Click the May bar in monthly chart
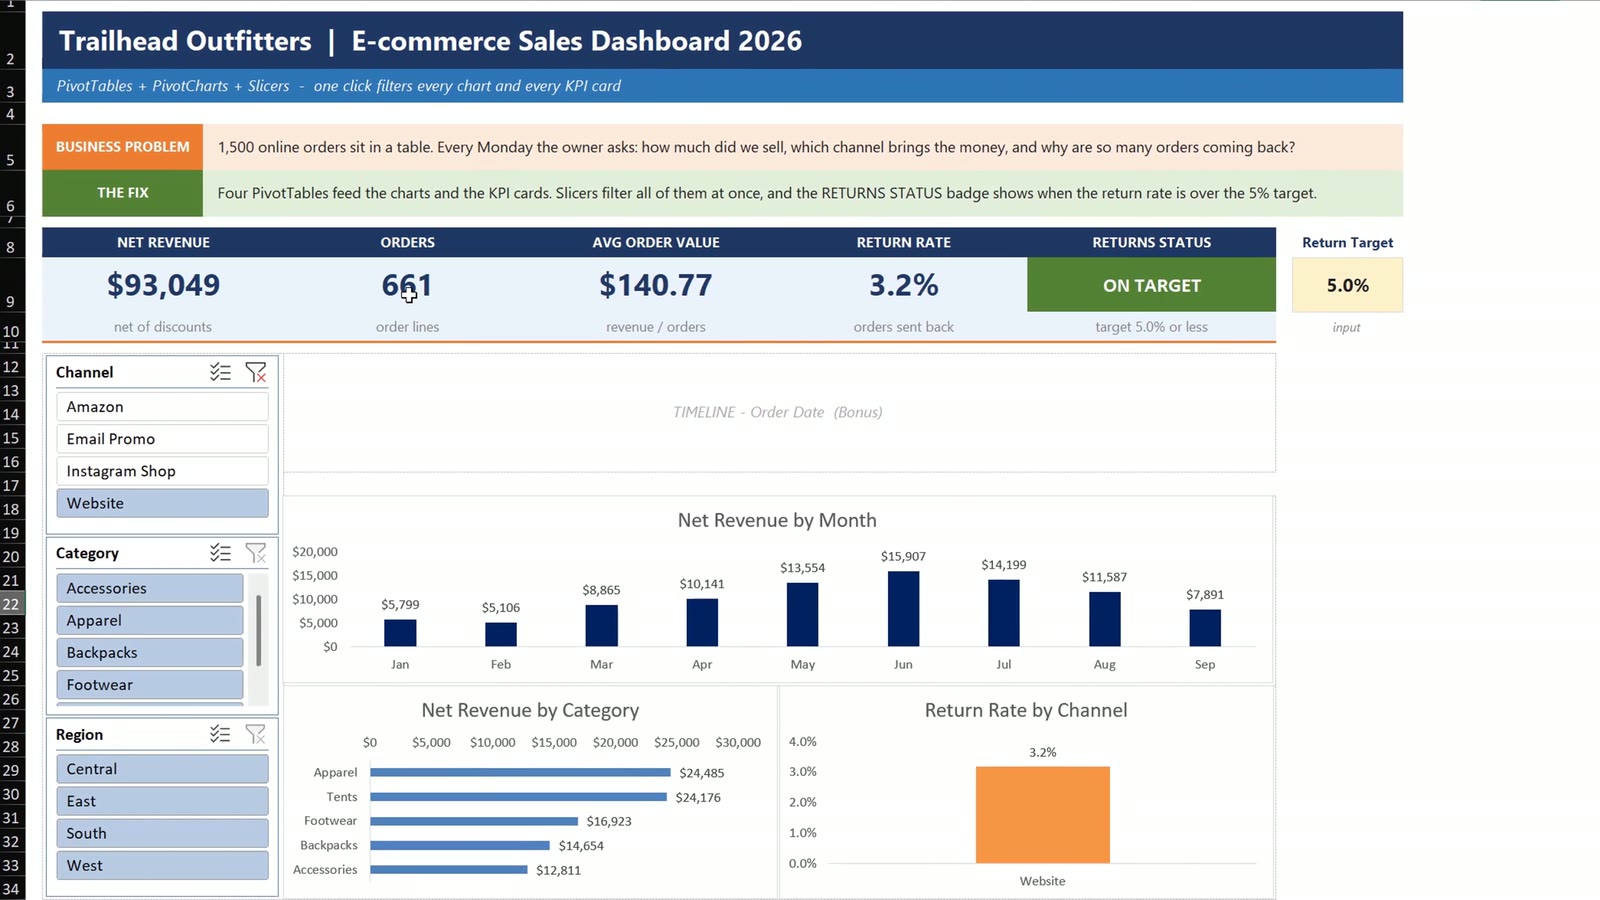1600x900 pixels. pyautogui.click(x=802, y=614)
